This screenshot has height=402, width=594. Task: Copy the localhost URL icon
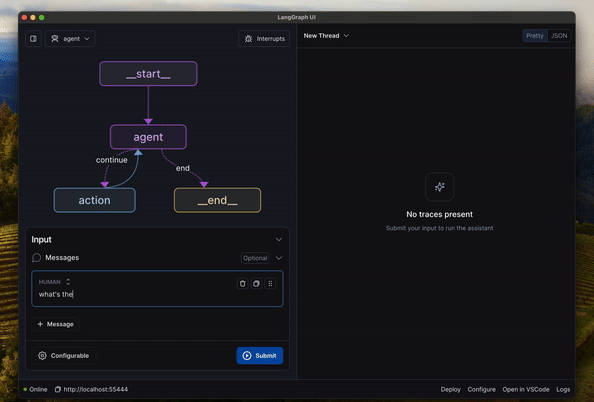pyautogui.click(x=58, y=389)
